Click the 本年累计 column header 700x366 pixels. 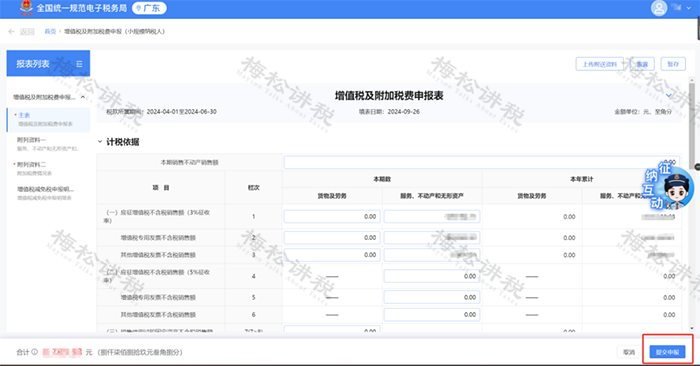[x=582, y=179]
